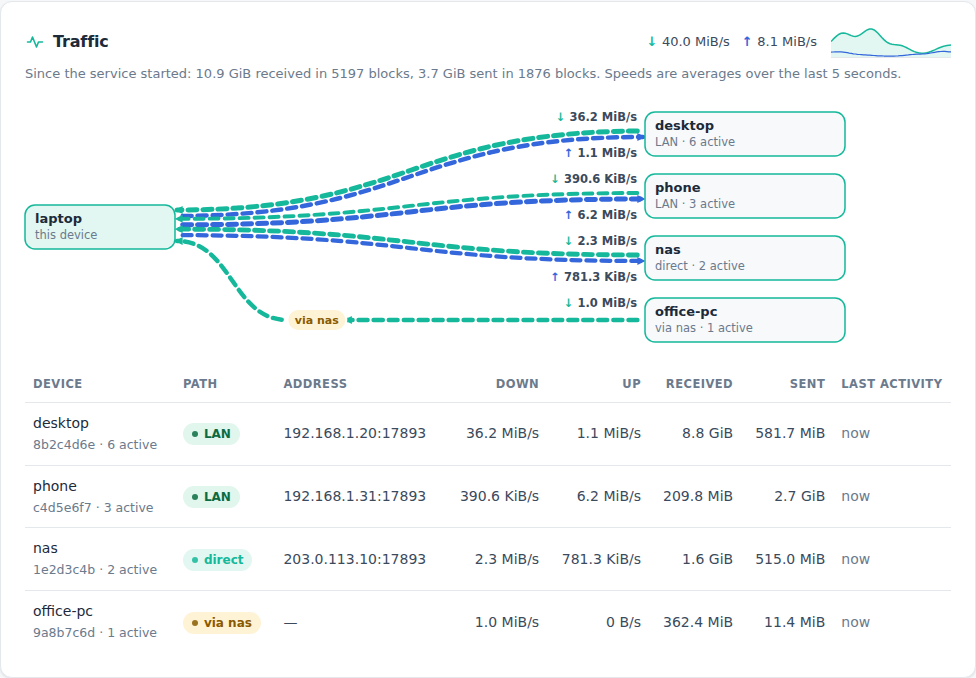Viewport: 976px width, 678px height.
Task: Select the laptop node in the diagram
Action: (100, 227)
